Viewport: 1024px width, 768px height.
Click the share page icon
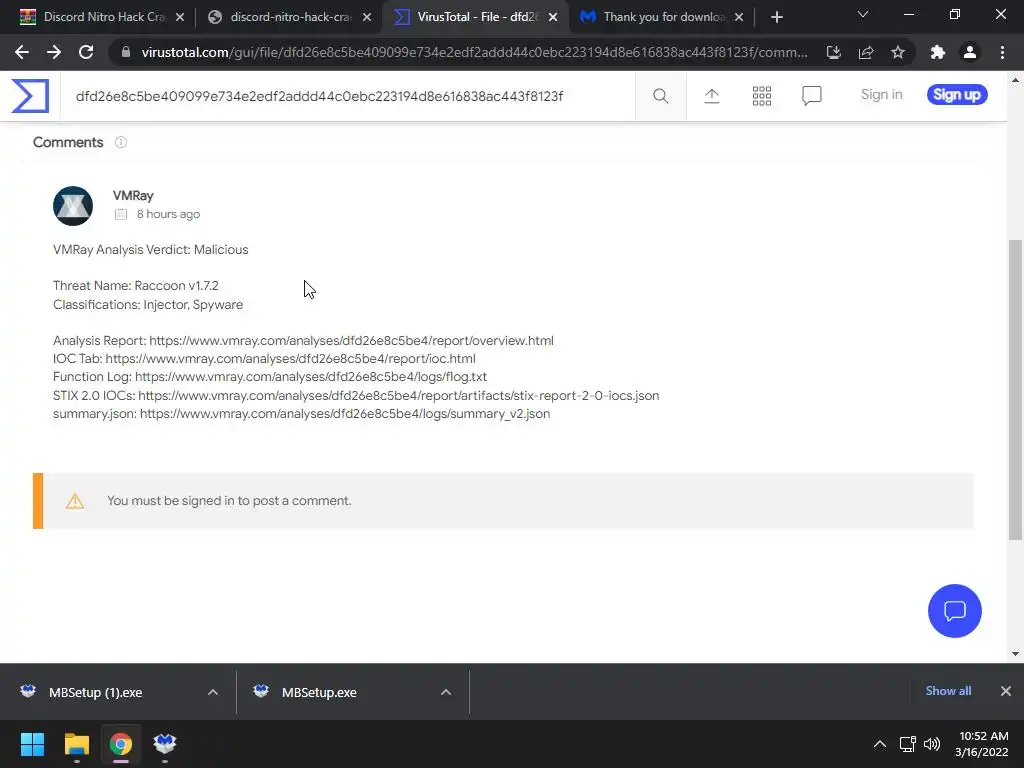tap(866, 52)
